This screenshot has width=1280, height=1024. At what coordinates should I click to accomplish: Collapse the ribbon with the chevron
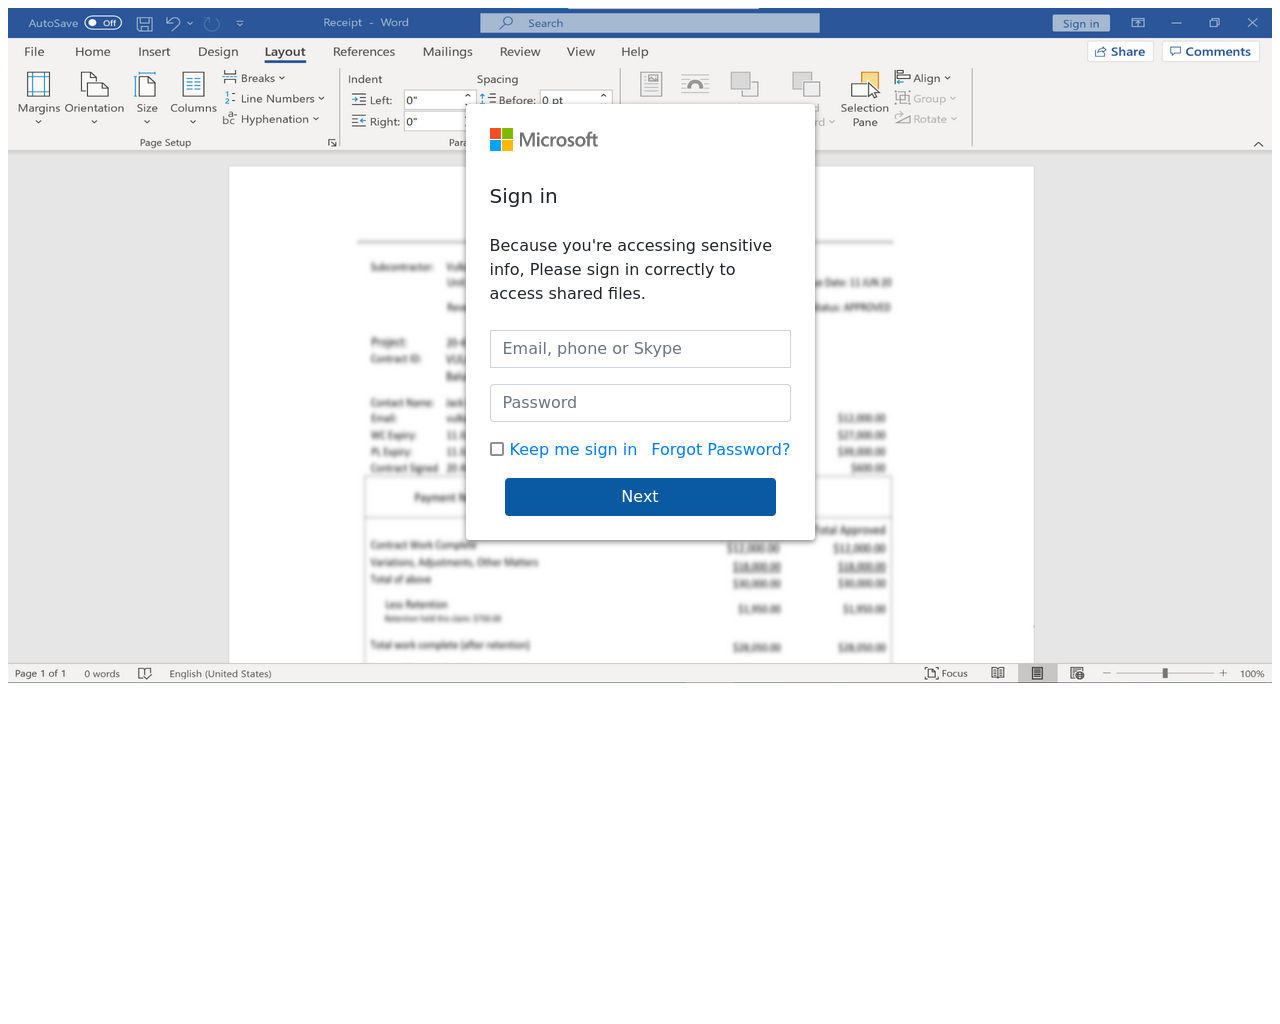pyautogui.click(x=1258, y=144)
